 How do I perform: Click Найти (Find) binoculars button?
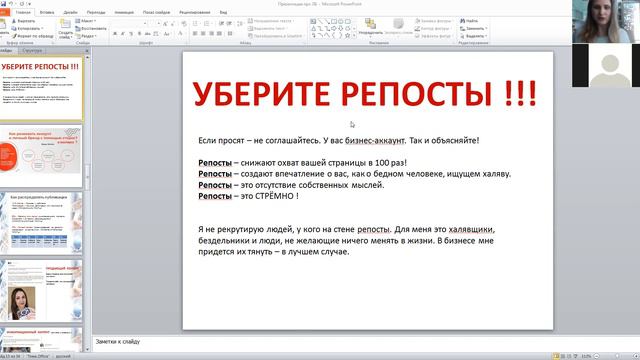(x=469, y=21)
